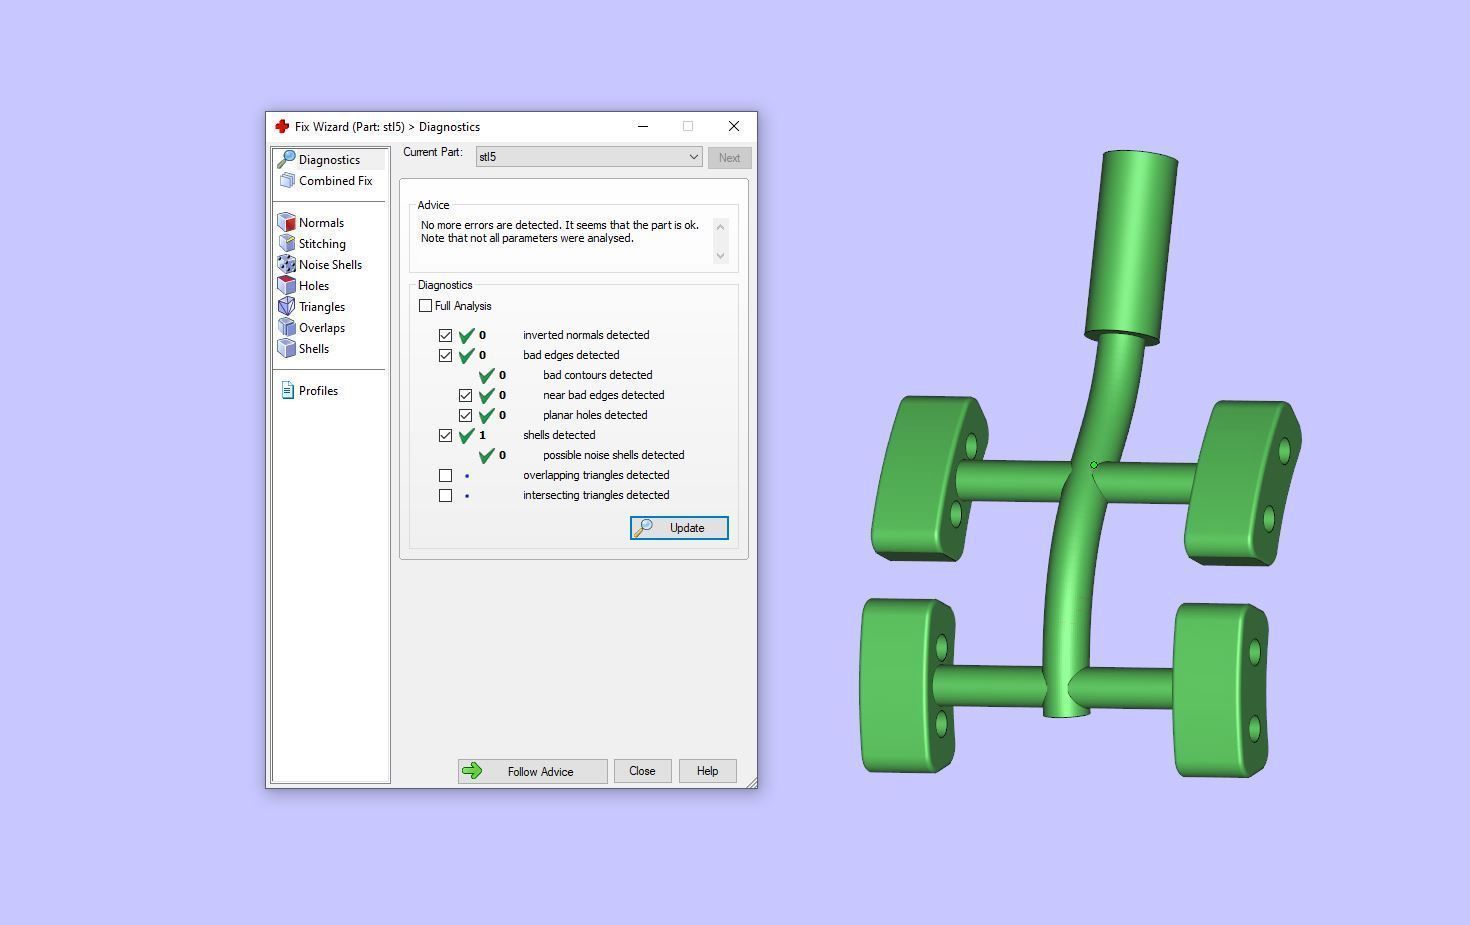Screen dimensions: 1470x925
Task: Go to the Triangles page
Action: point(322,307)
